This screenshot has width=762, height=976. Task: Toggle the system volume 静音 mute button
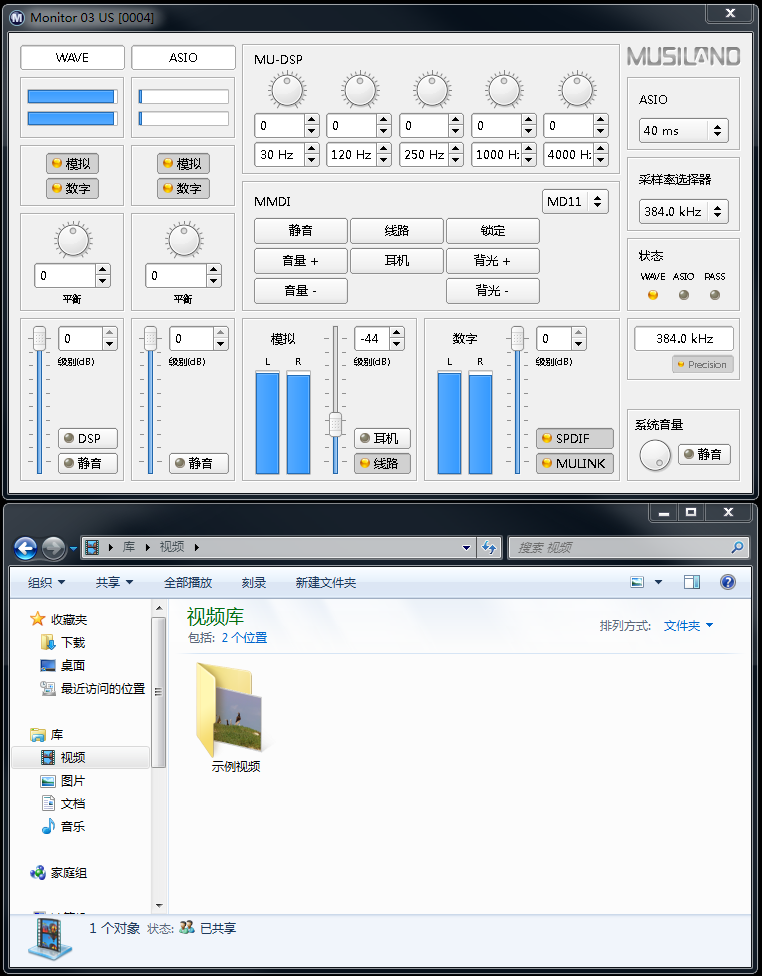coord(704,454)
